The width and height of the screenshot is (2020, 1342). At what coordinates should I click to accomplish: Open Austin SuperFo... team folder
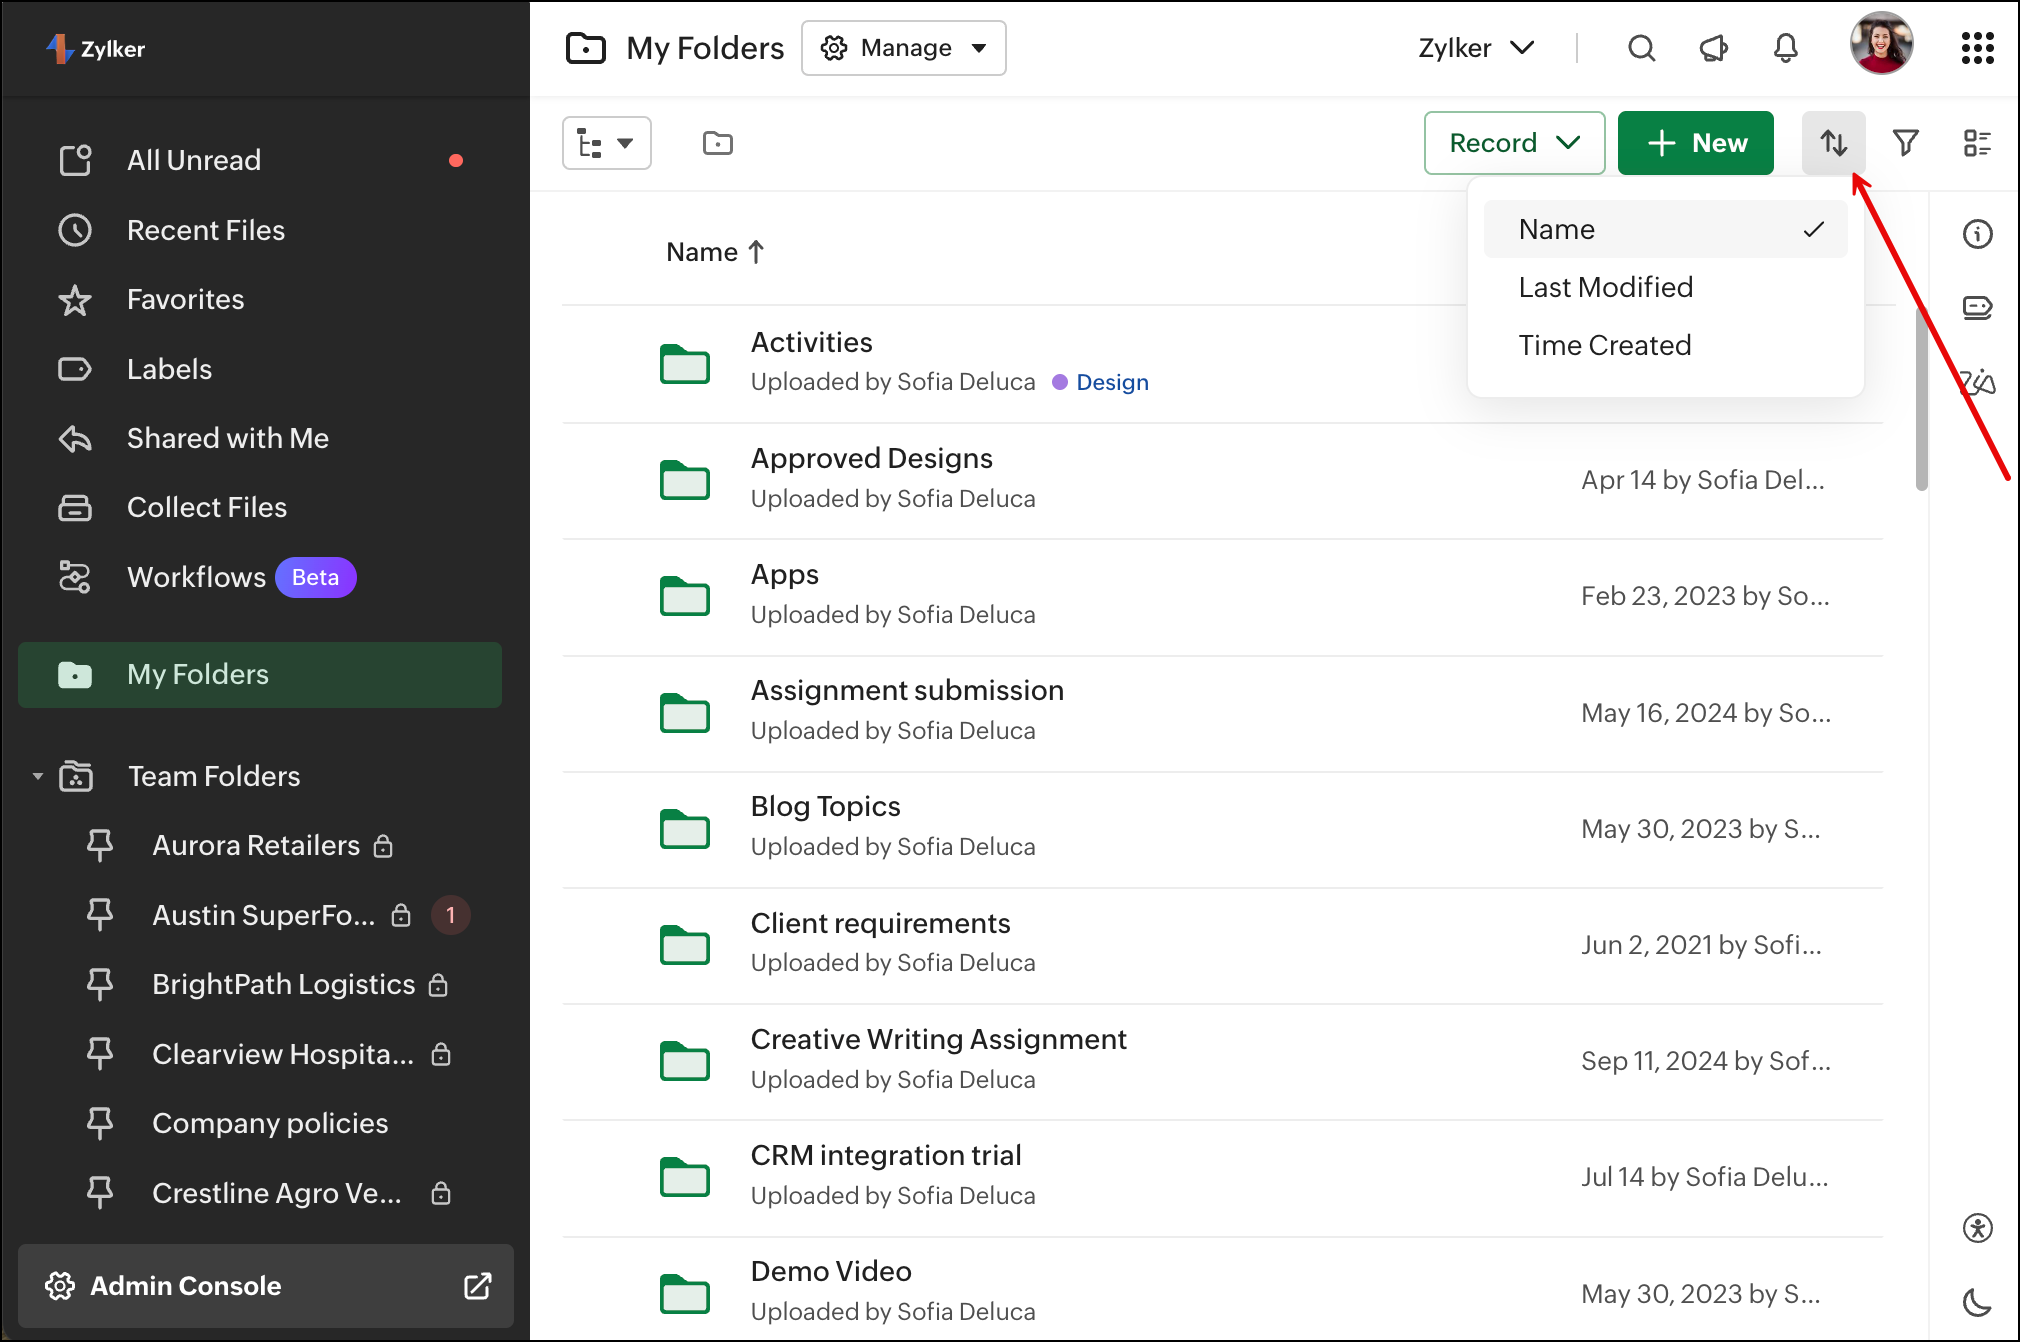264,916
